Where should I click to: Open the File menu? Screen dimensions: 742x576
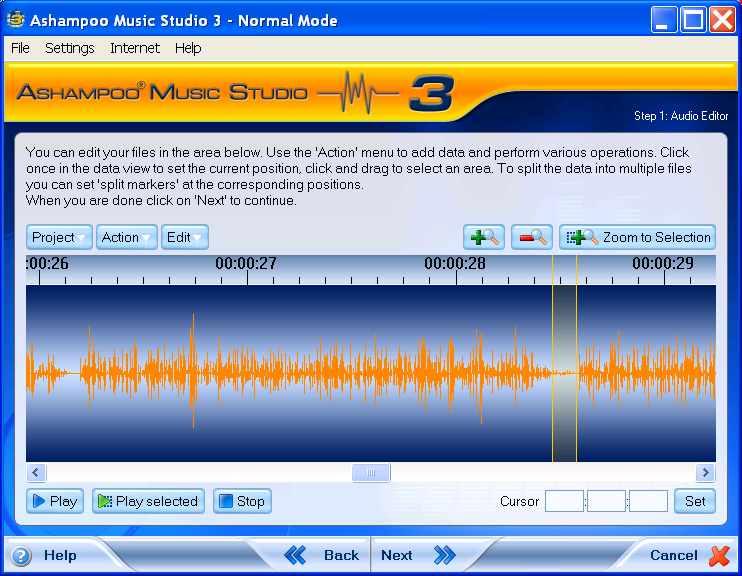[x=20, y=48]
